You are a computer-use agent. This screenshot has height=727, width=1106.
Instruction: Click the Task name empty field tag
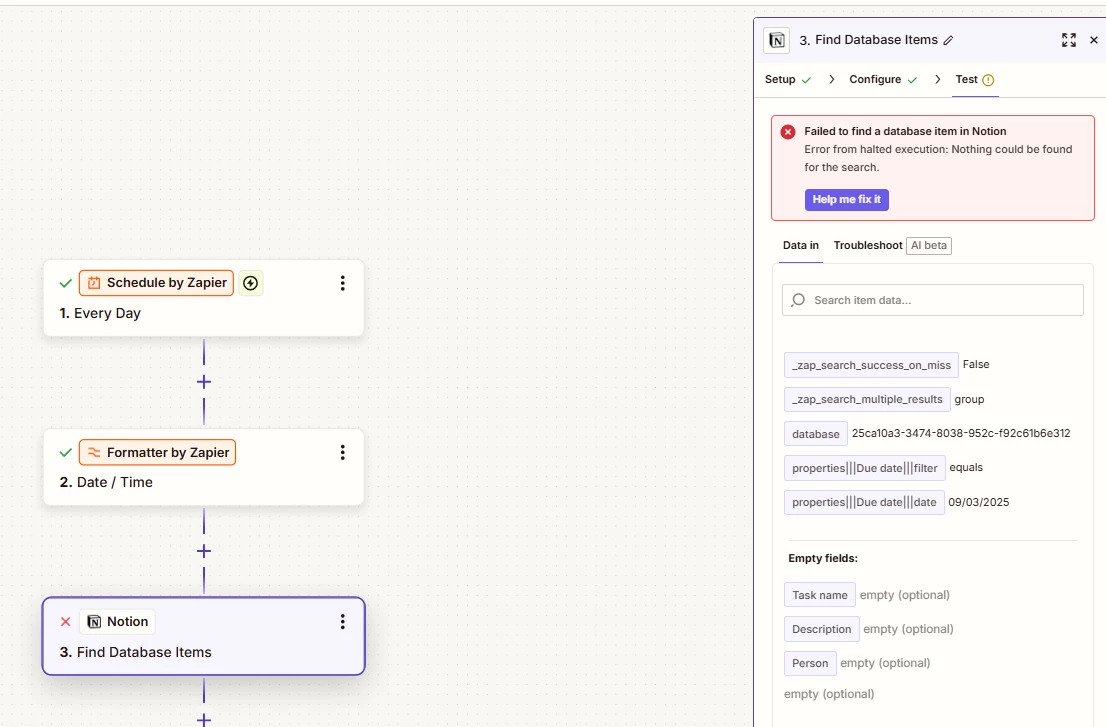click(x=820, y=595)
